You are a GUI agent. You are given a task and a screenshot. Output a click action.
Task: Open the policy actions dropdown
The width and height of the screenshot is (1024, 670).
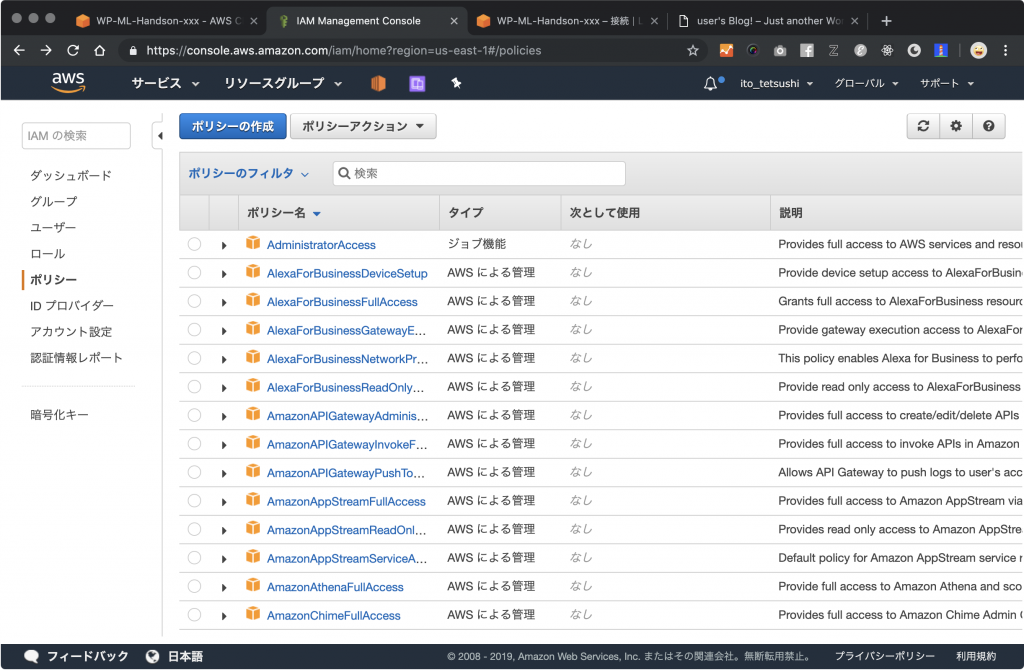click(363, 126)
